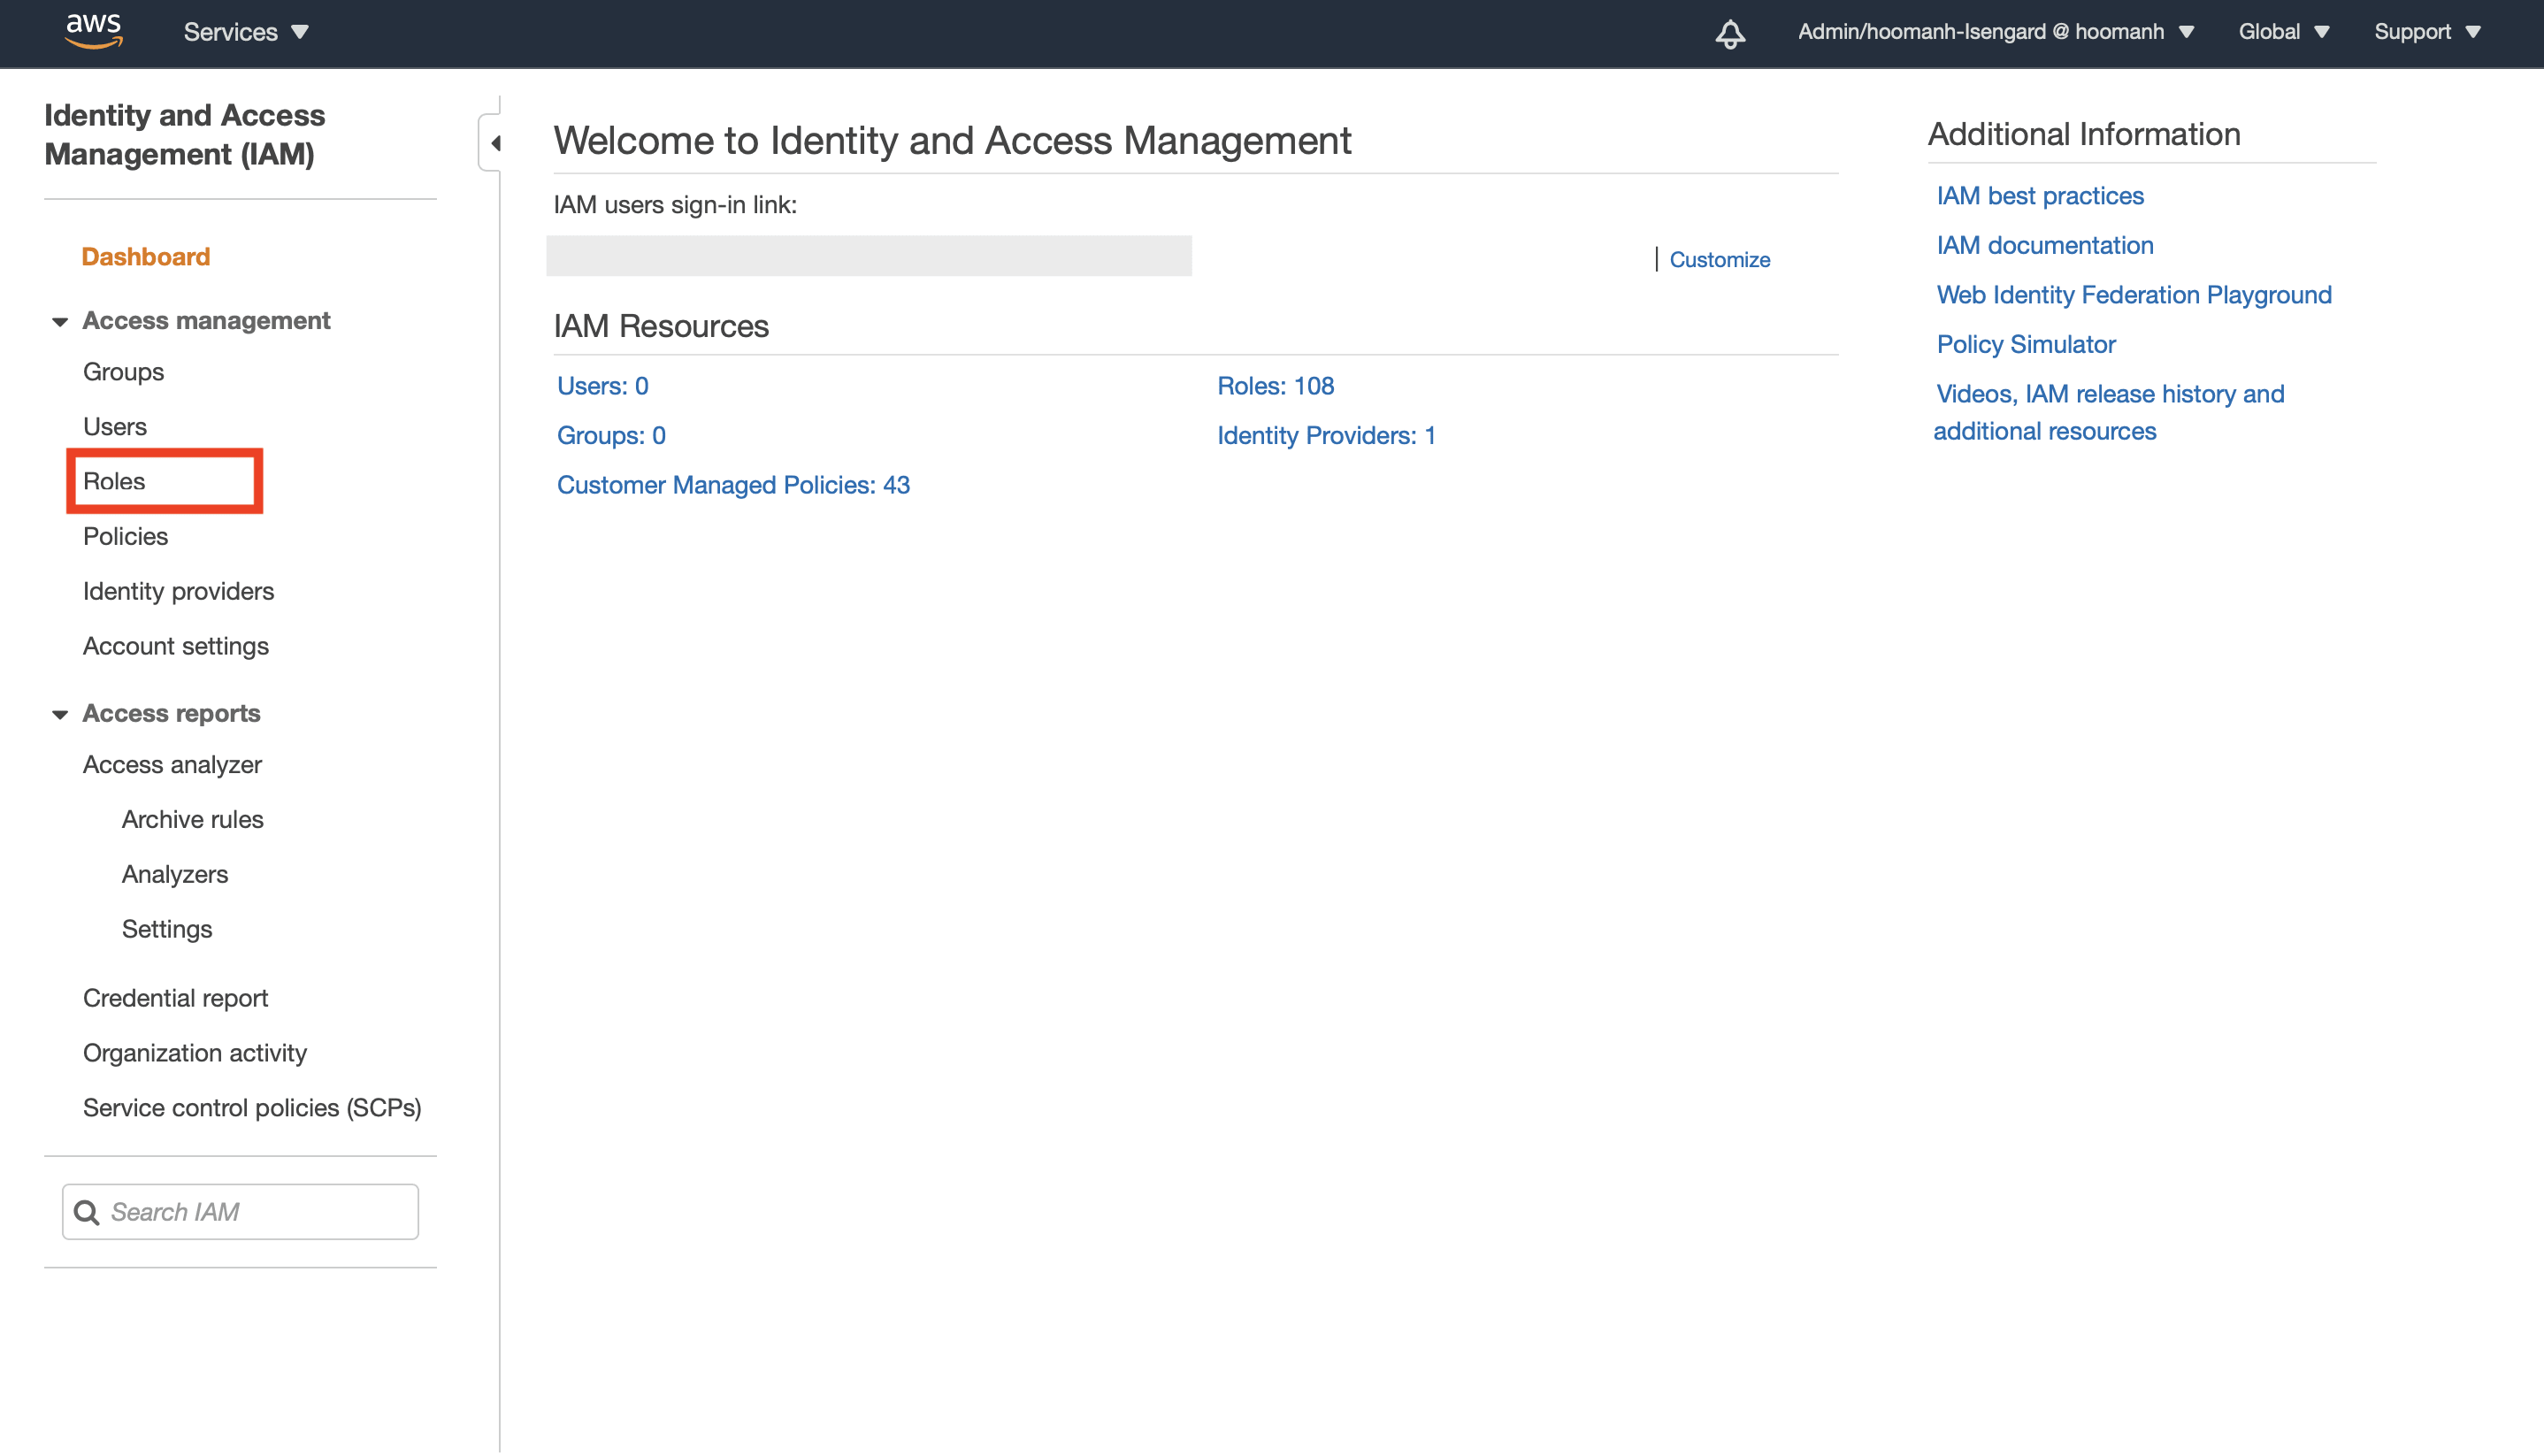
Task: Open Service control policies (SCPs)
Action: point(252,1108)
